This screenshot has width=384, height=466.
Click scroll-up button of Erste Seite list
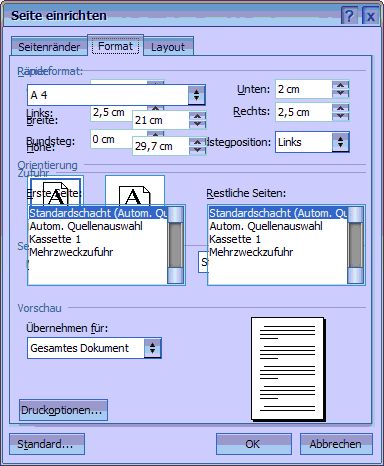[x=176, y=214]
